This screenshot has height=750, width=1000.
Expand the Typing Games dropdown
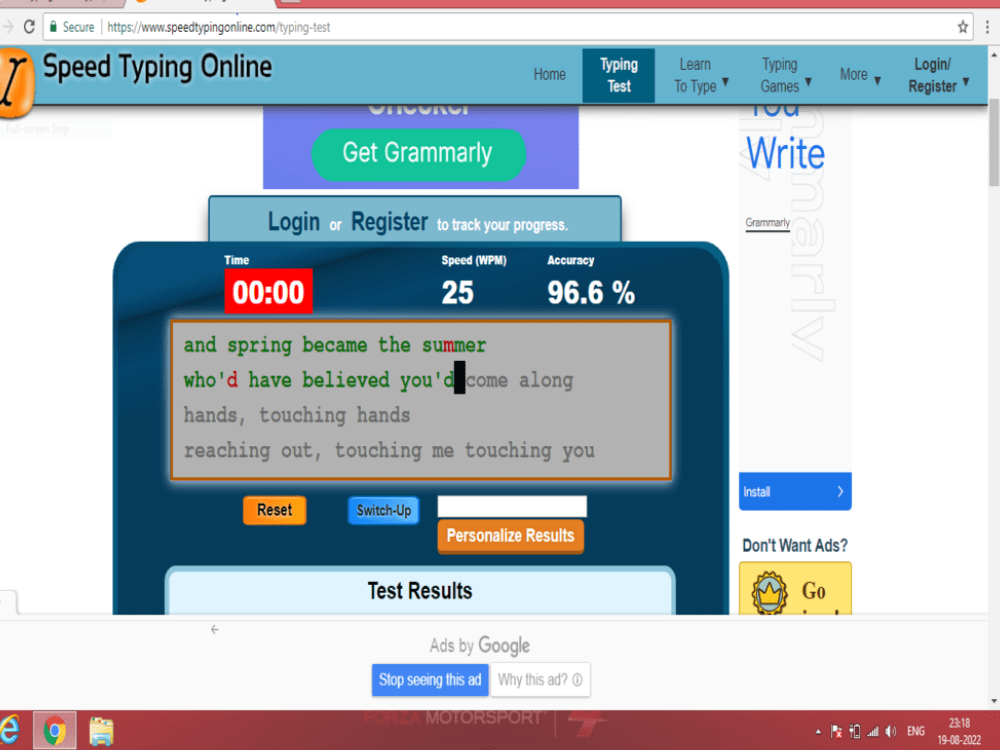(786, 75)
